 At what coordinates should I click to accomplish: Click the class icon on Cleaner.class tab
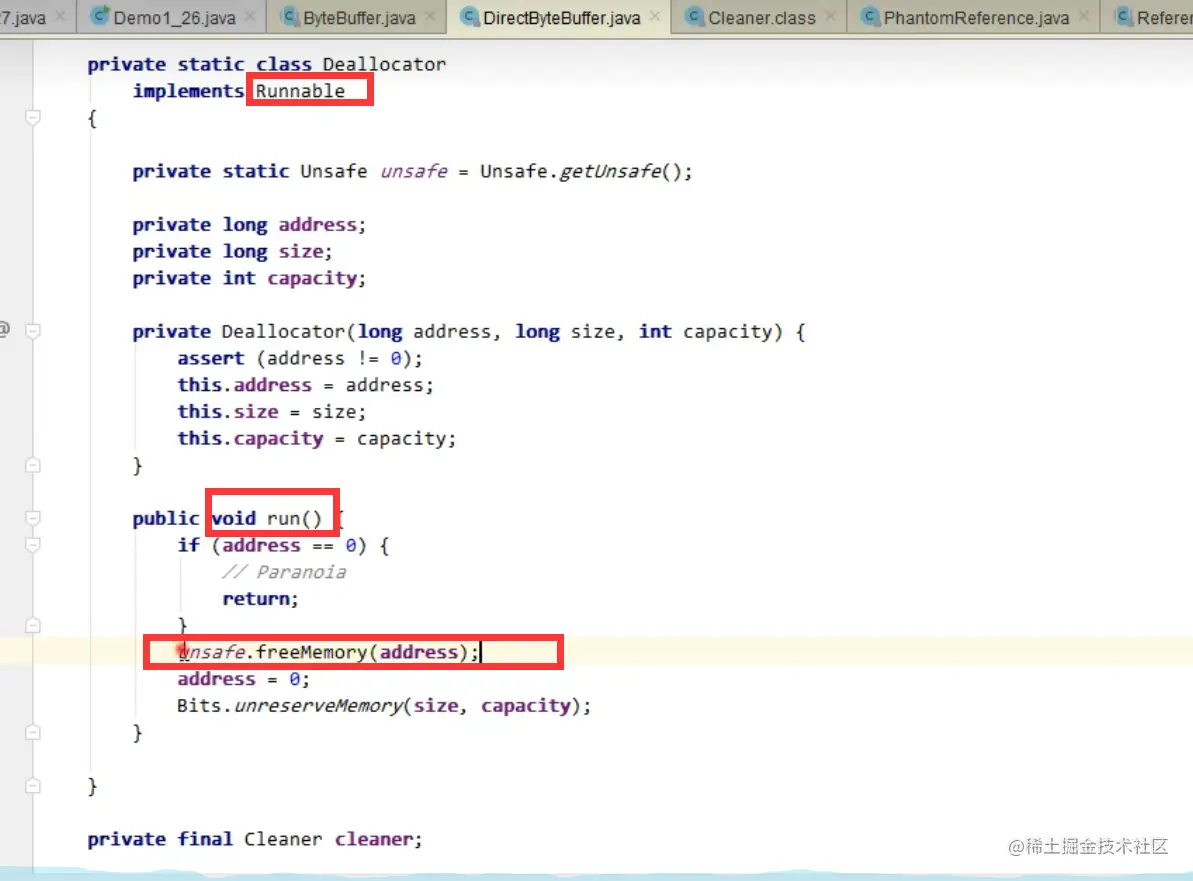point(695,16)
